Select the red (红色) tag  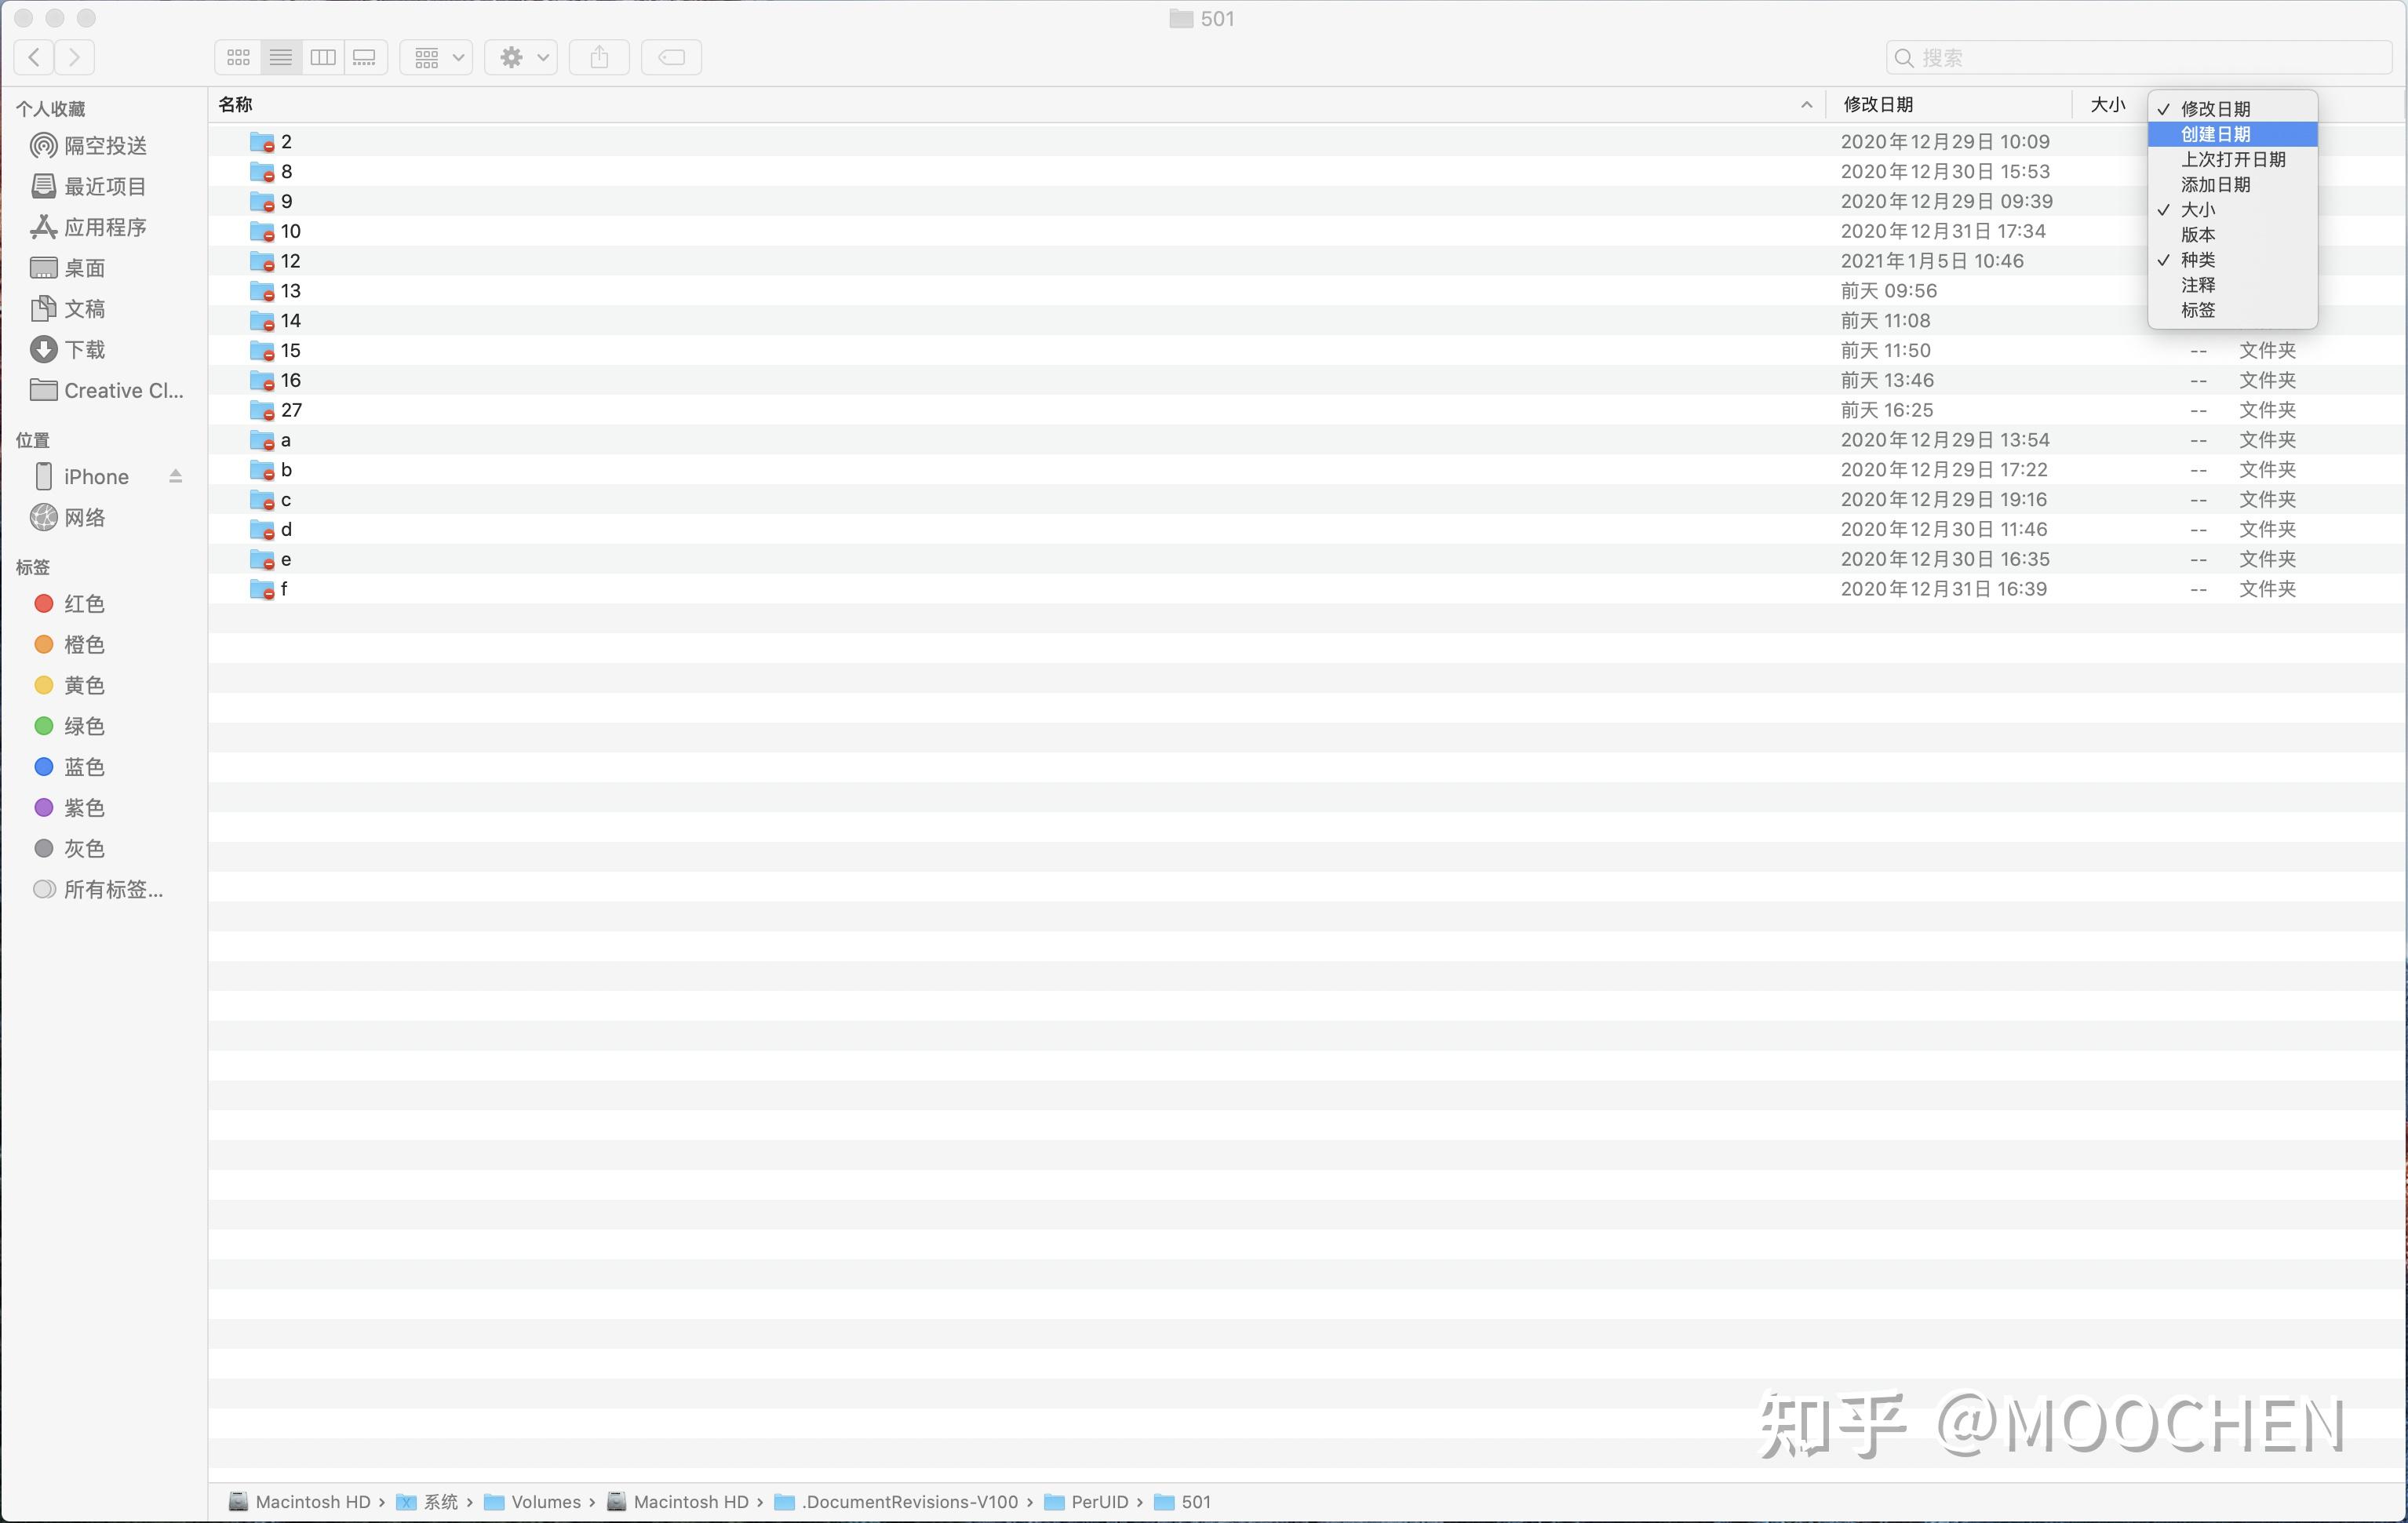point(84,604)
